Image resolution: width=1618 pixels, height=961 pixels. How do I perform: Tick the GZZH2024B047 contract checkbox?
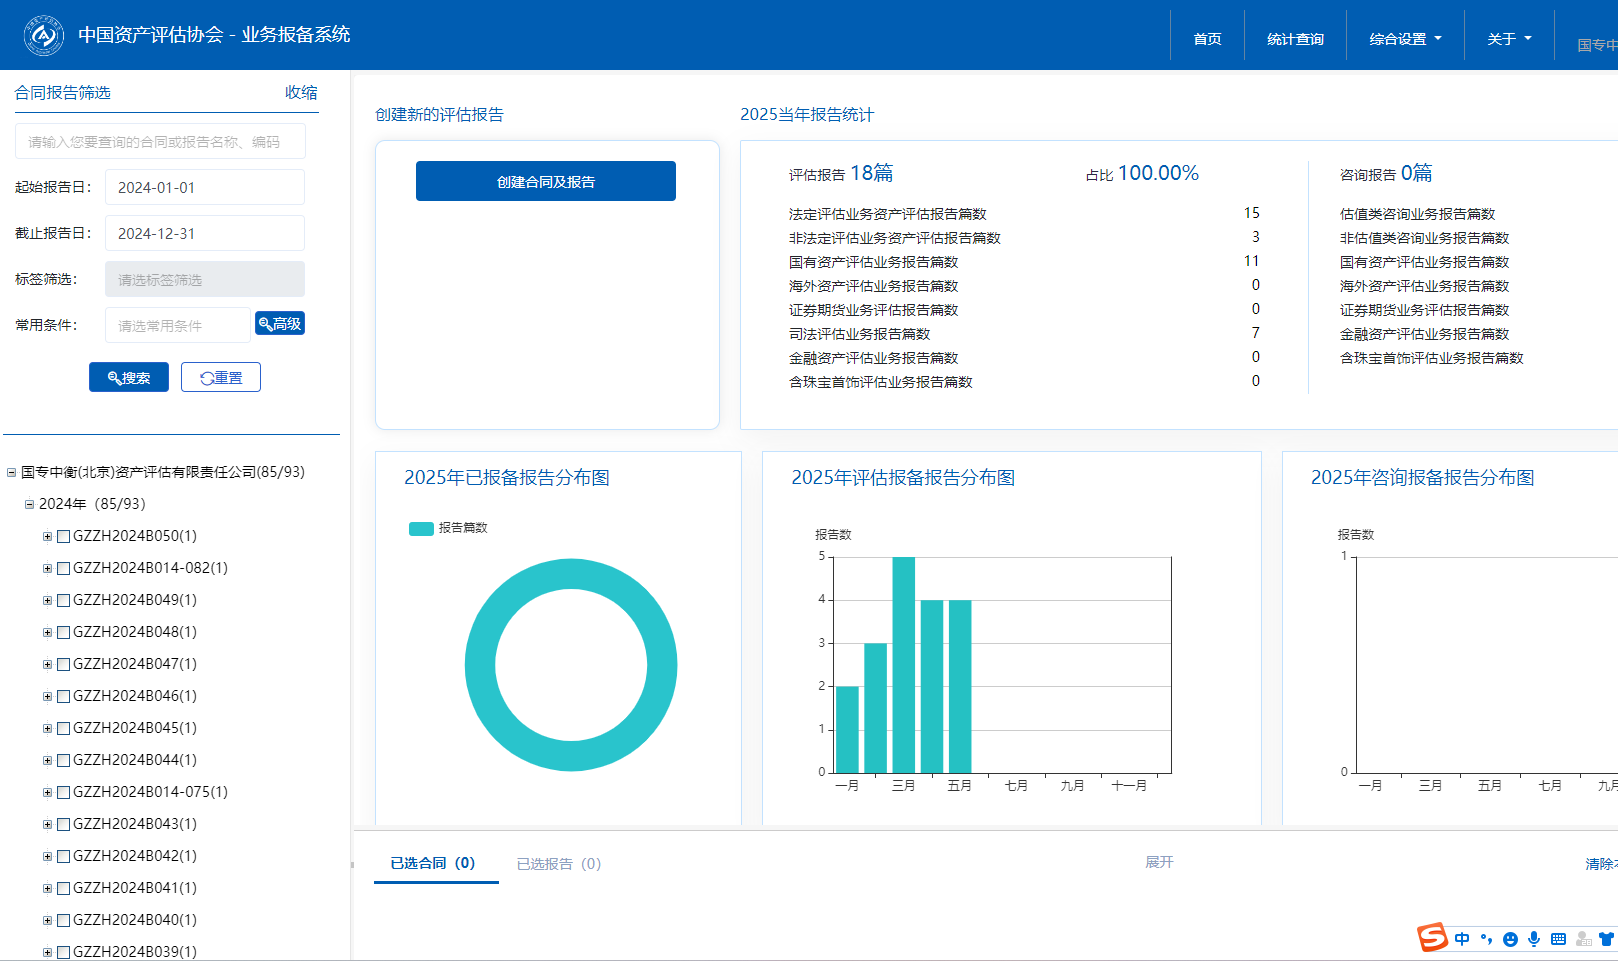64,665
